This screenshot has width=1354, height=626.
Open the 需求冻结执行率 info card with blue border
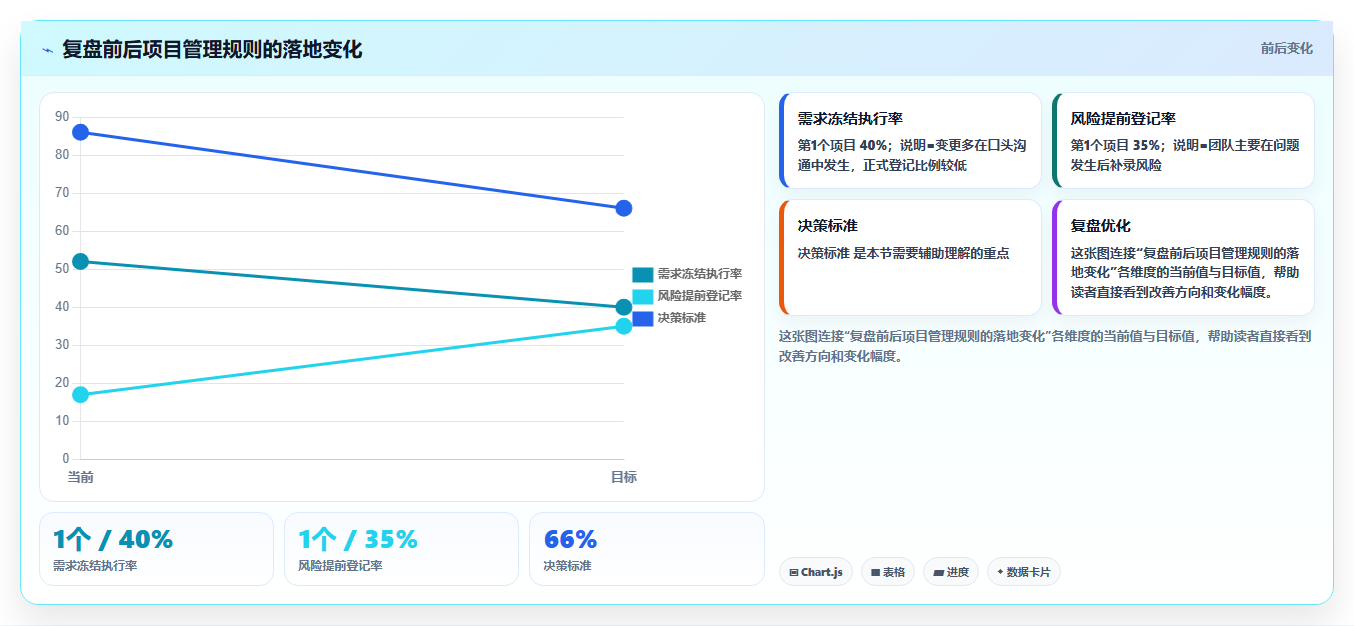tap(910, 141)
